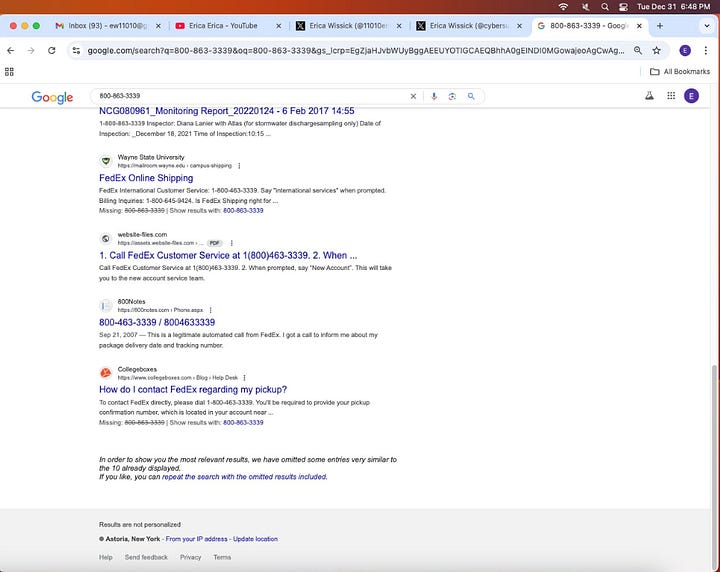Close the YouTube tab
Screen dimensions: 720x572
279,26
